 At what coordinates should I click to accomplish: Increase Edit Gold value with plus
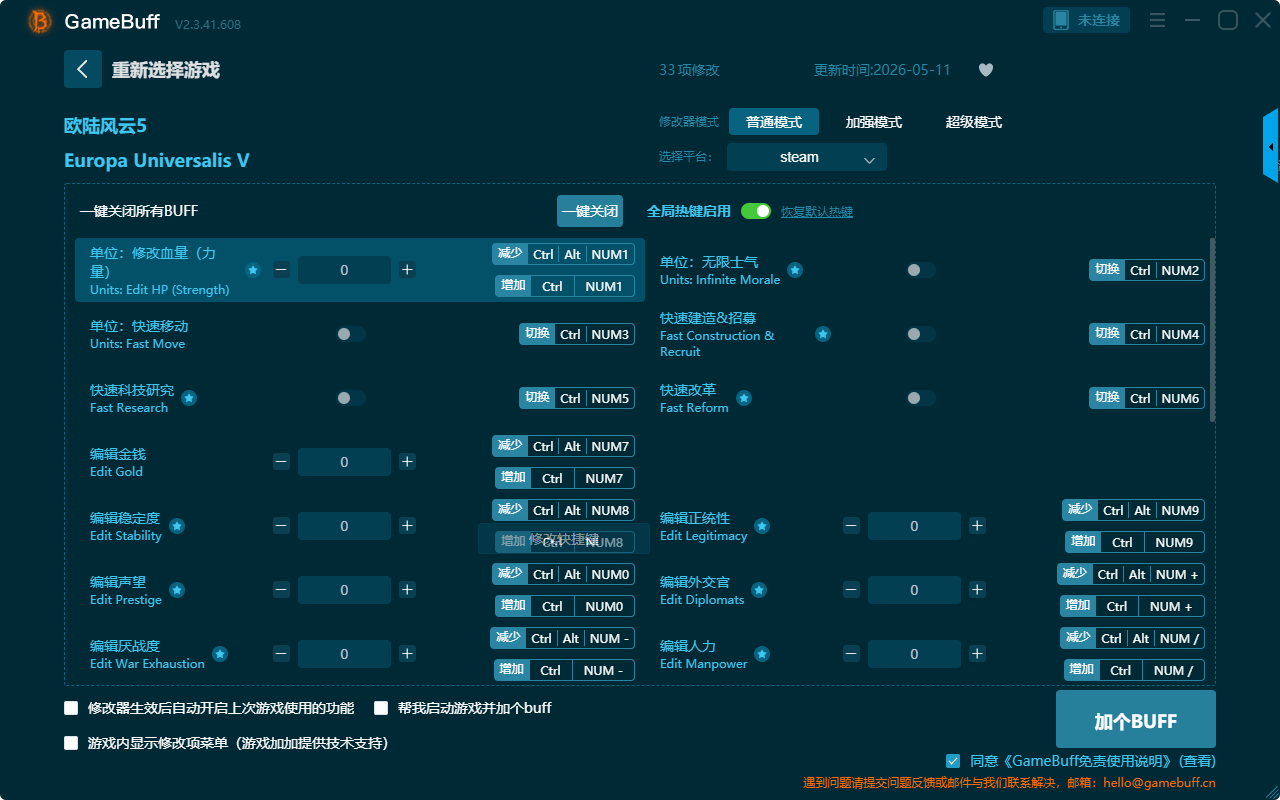pos(407,462)
